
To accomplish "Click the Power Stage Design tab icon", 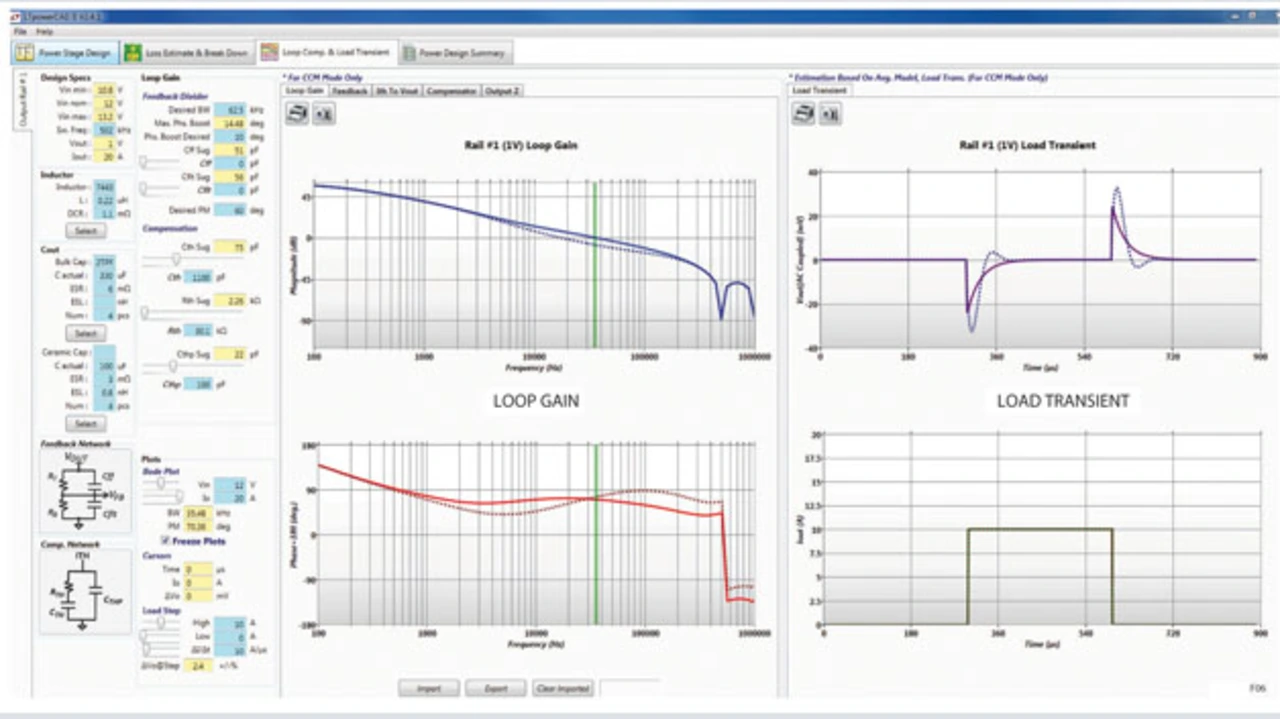I will 26,52.
